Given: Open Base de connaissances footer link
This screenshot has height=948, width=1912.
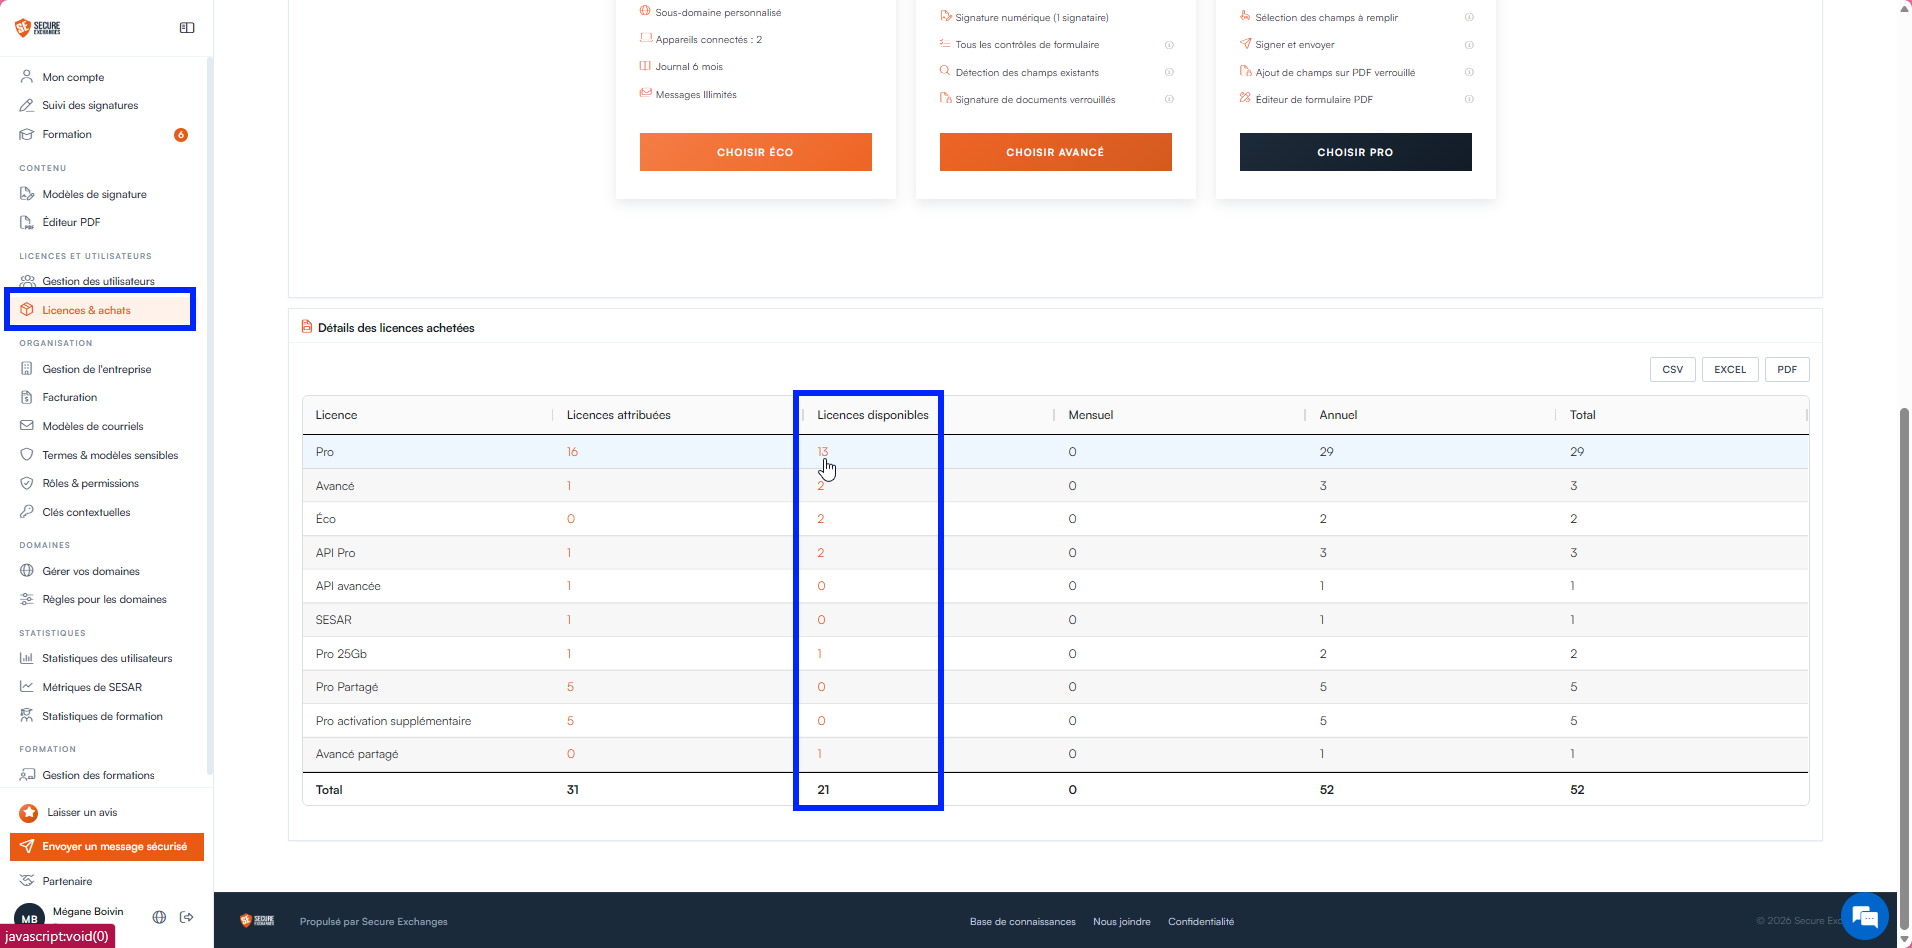Looking at the screenshot, I should pyautogui.click(x=1022, y=922).
